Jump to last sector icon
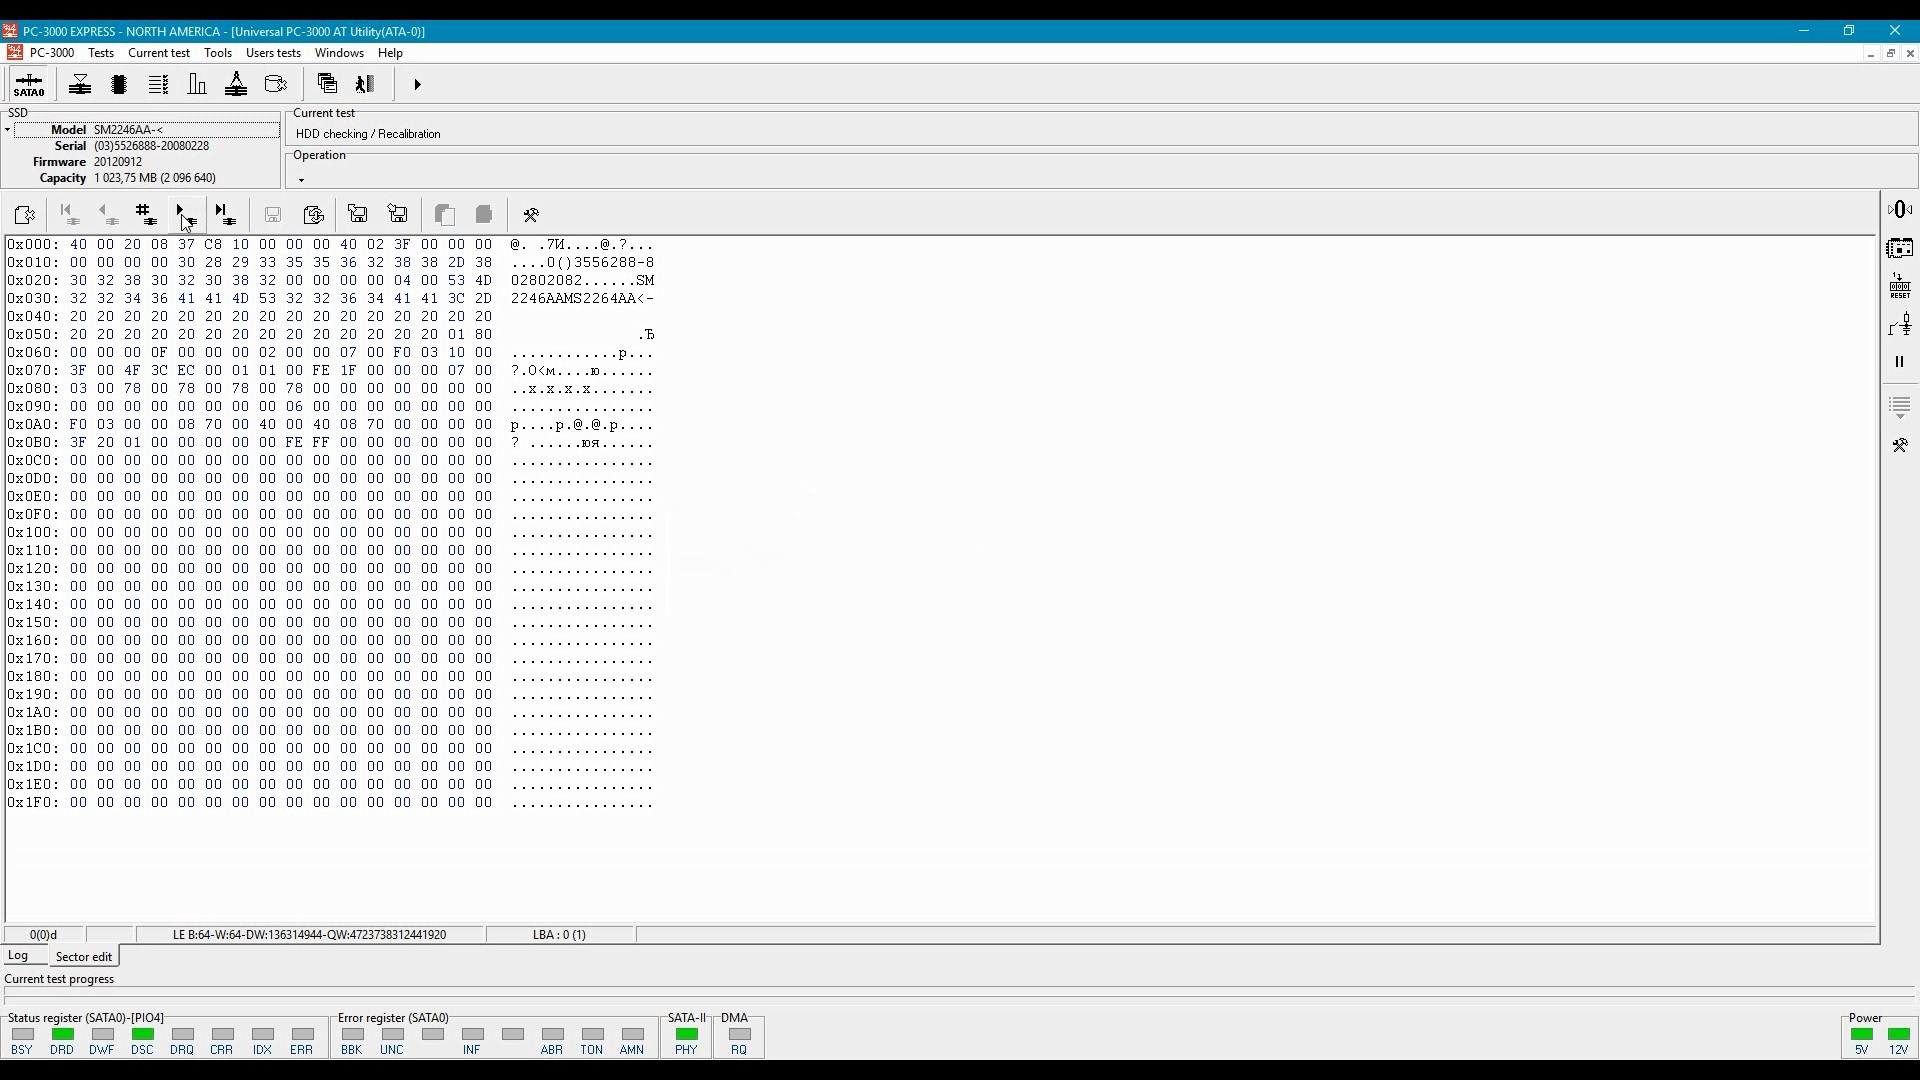 (225, 214)
